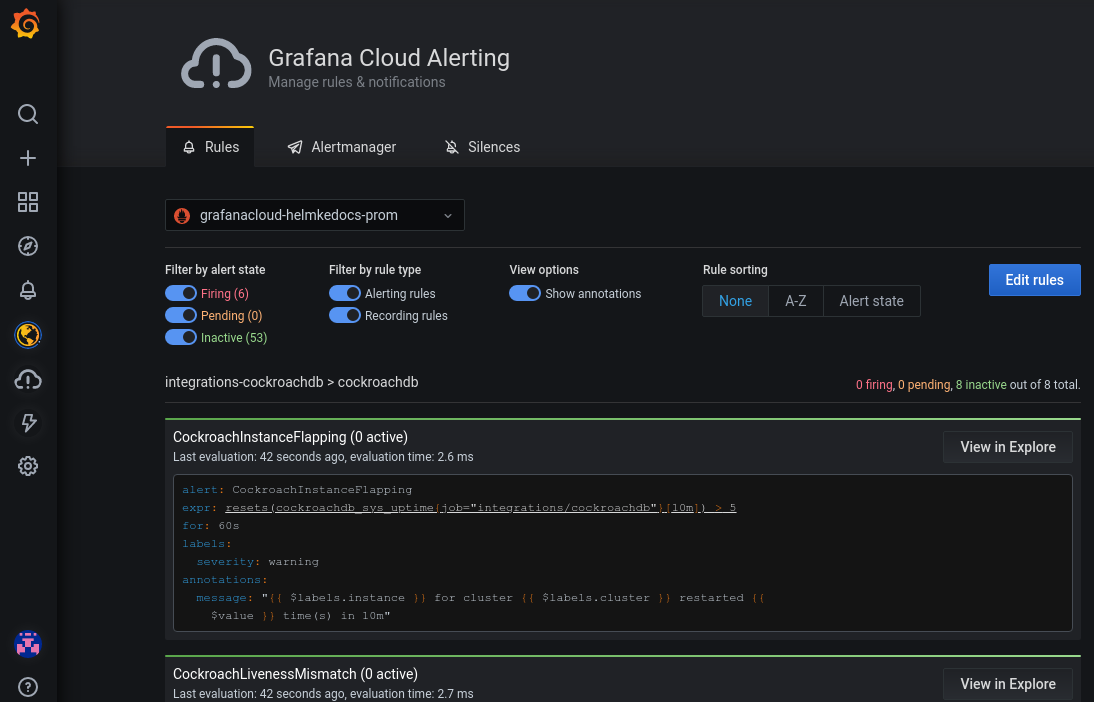Toggle the Recording rules filter
Image resolution: width=1094 pixels, height=702 pixels.
[x=345, y=315]
